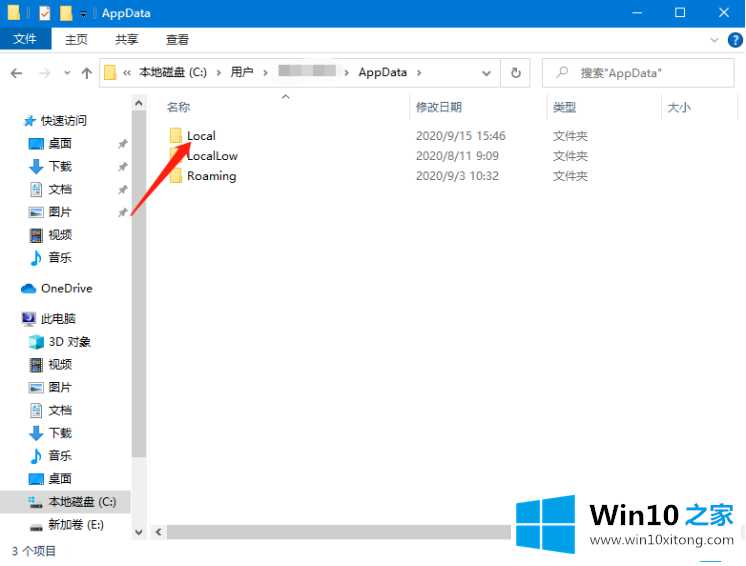Click the navigation pane vertical scrollbar
Viewport: 746px width, 566px height.
tap(138, 300)
